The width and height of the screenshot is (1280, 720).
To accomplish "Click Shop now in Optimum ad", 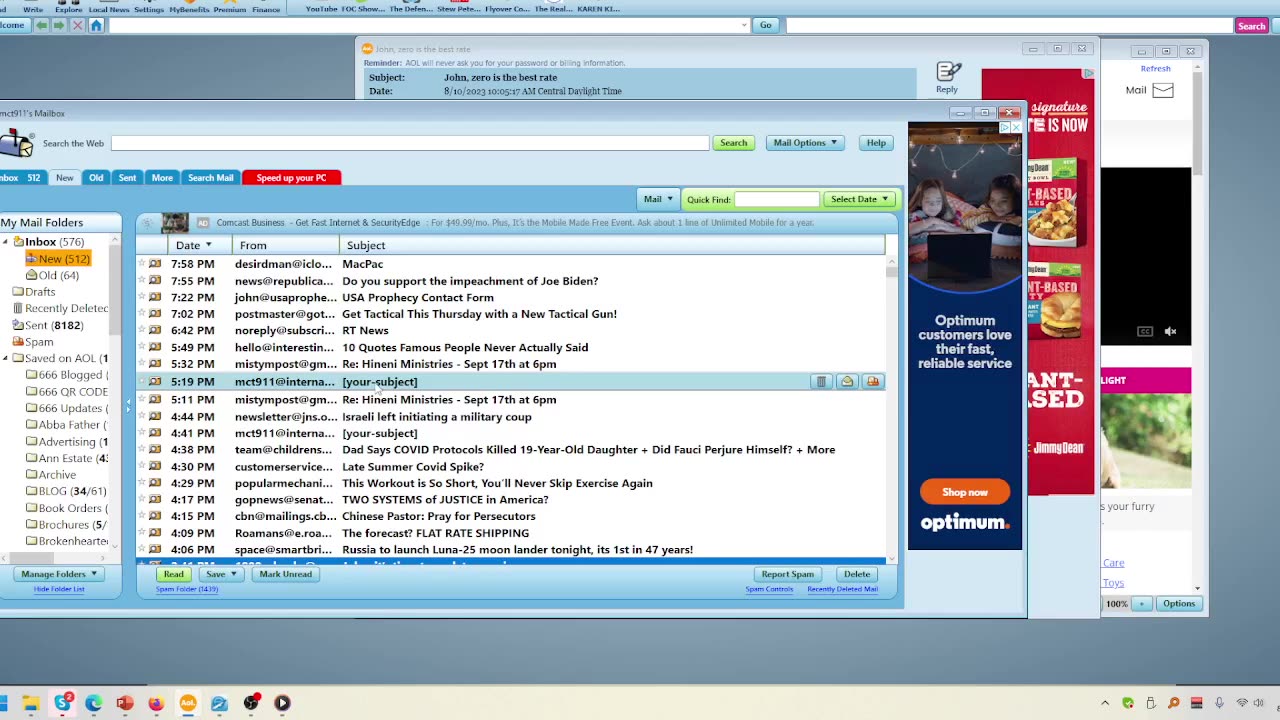I will coord(965,492).
